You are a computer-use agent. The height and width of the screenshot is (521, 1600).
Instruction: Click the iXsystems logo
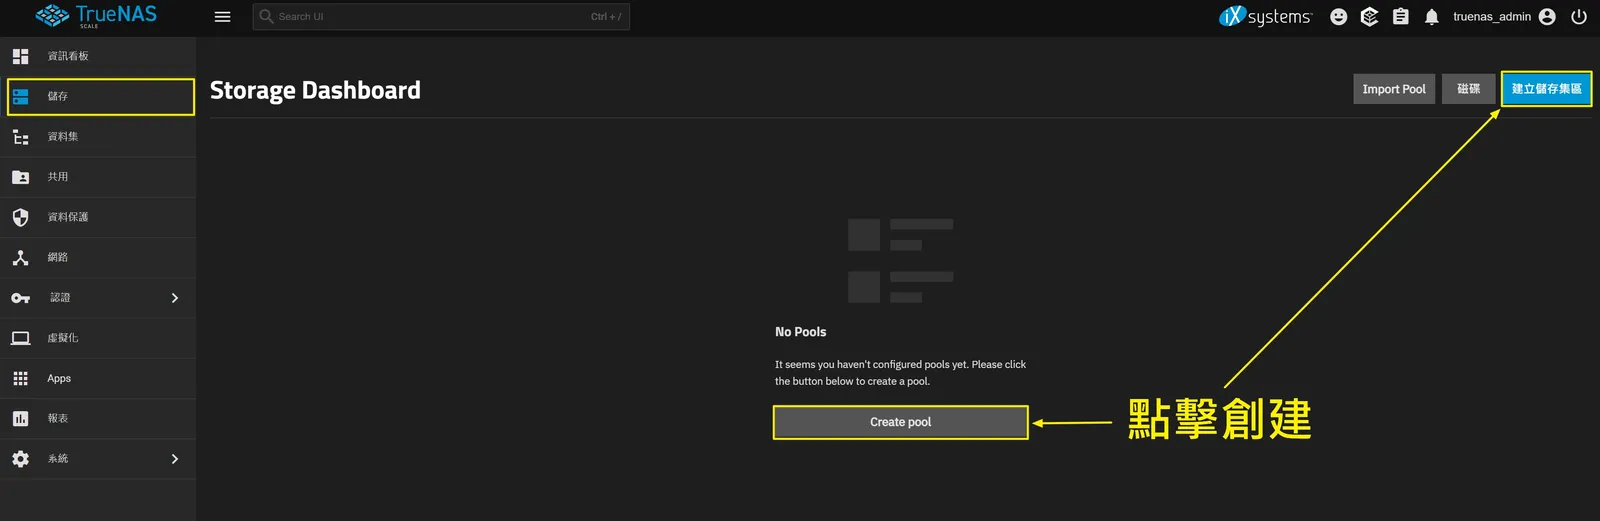1265,17
